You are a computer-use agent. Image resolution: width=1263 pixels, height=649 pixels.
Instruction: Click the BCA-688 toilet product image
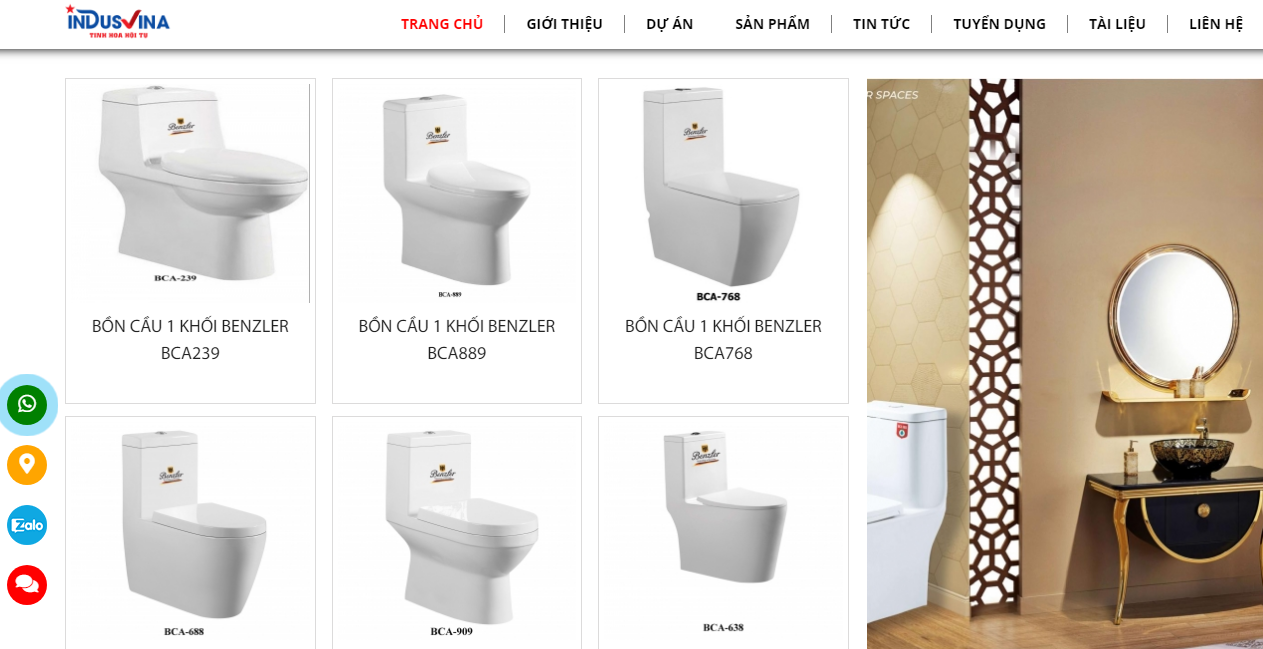[x=190, y=529]
